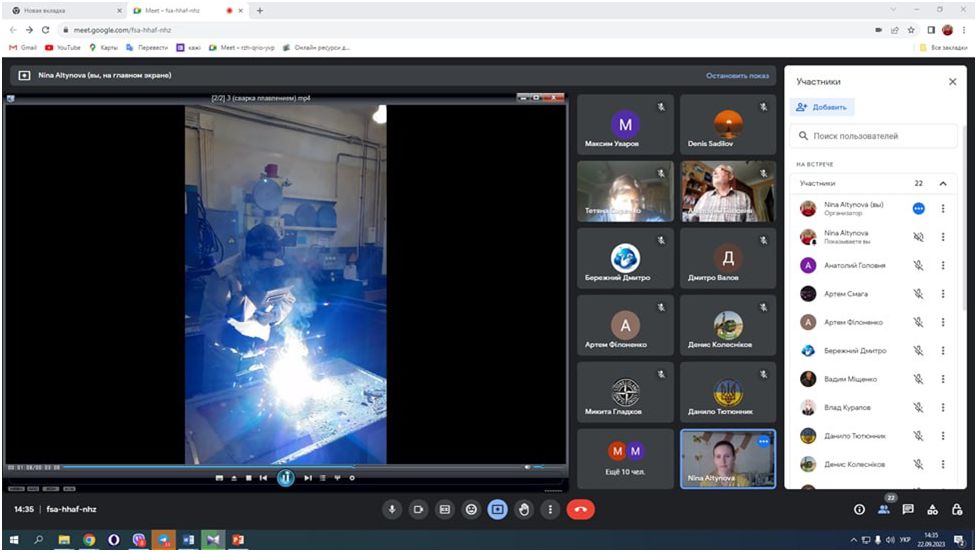
Task: Mute icon next to Анатолий Головня
Action: [x=918, y=265]
